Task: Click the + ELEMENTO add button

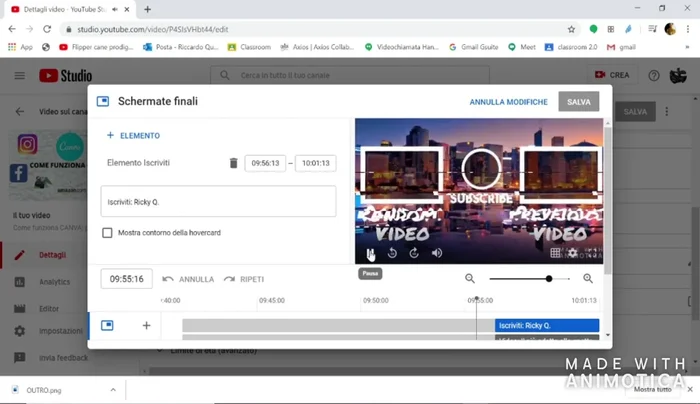Action: (133, 136)
